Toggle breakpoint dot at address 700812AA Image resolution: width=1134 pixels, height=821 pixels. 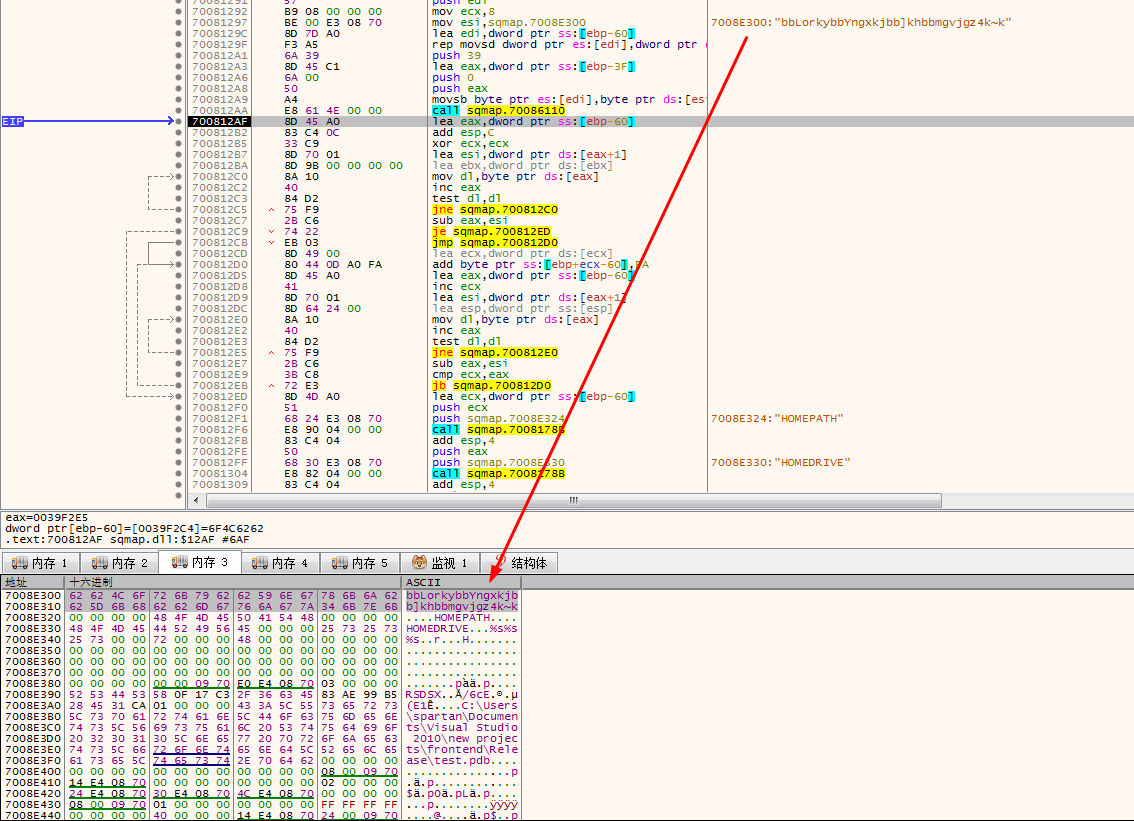pos(179,111)
